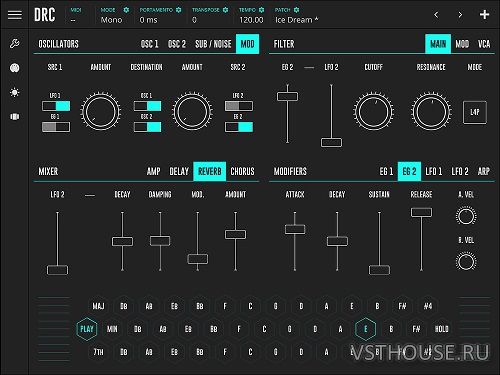The height and width of the screenshot is (375, 500).
Task: Click the Damping slider handle
Action: 160,241
